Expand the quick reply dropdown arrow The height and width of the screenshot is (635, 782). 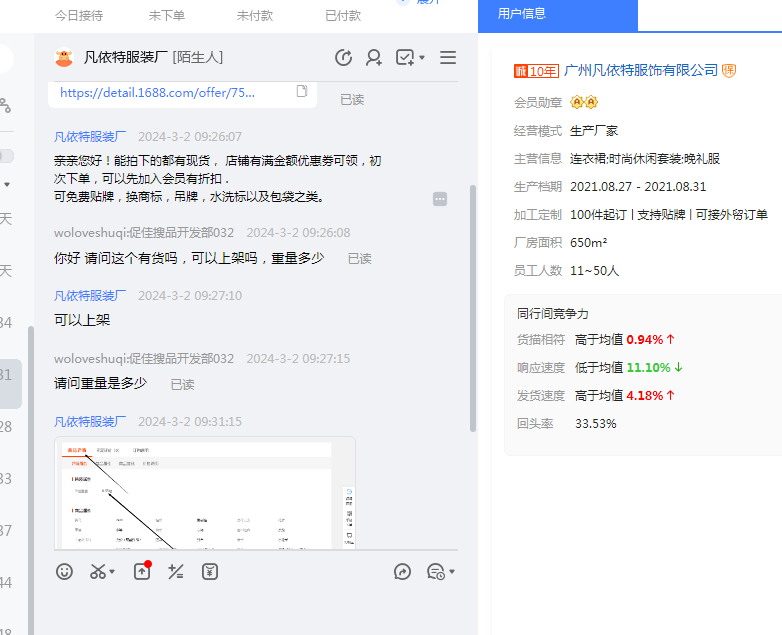pyautogui.click(x=452, y=572)
